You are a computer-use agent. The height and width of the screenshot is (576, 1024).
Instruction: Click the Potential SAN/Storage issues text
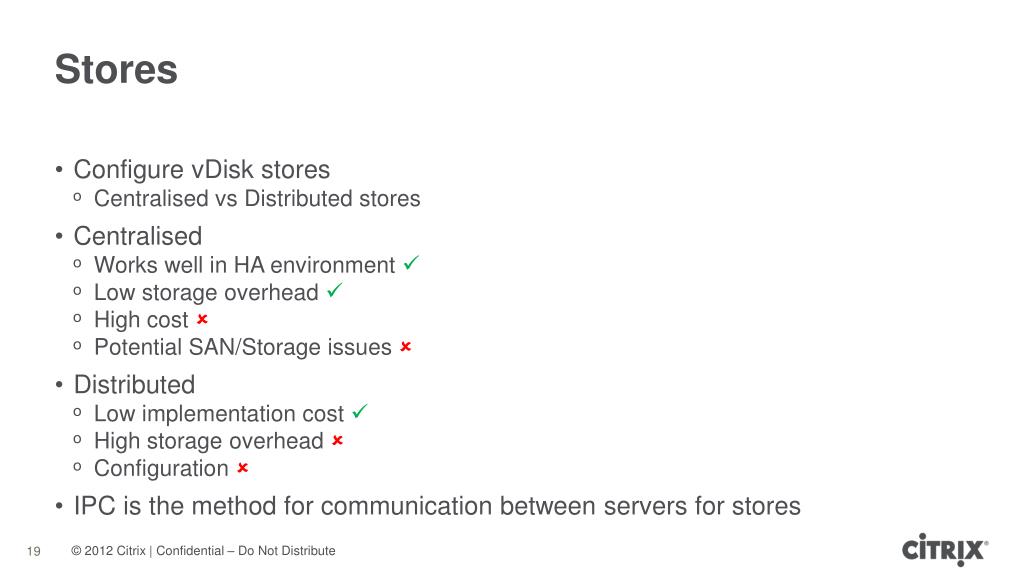243,347
